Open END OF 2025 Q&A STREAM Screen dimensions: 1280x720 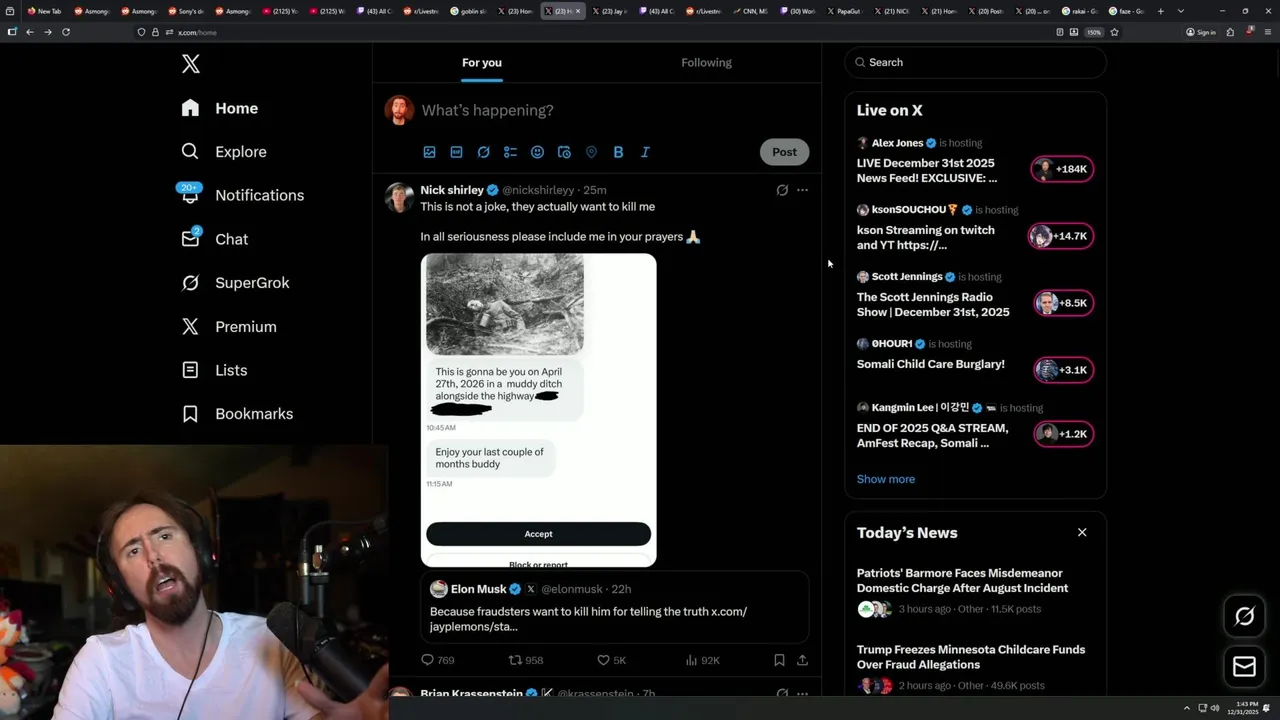pos(933,435)
